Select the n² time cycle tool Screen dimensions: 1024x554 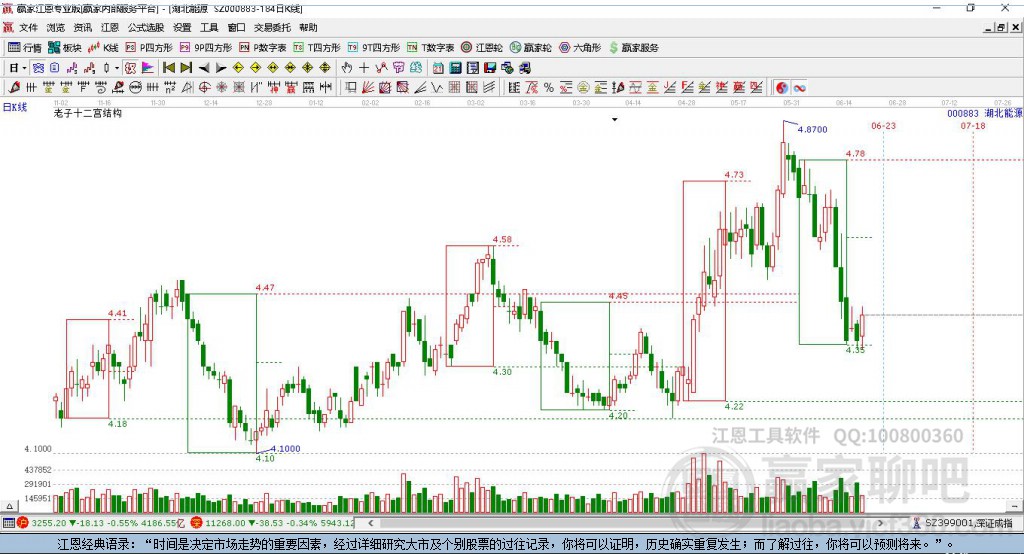(x=170, y=87)
